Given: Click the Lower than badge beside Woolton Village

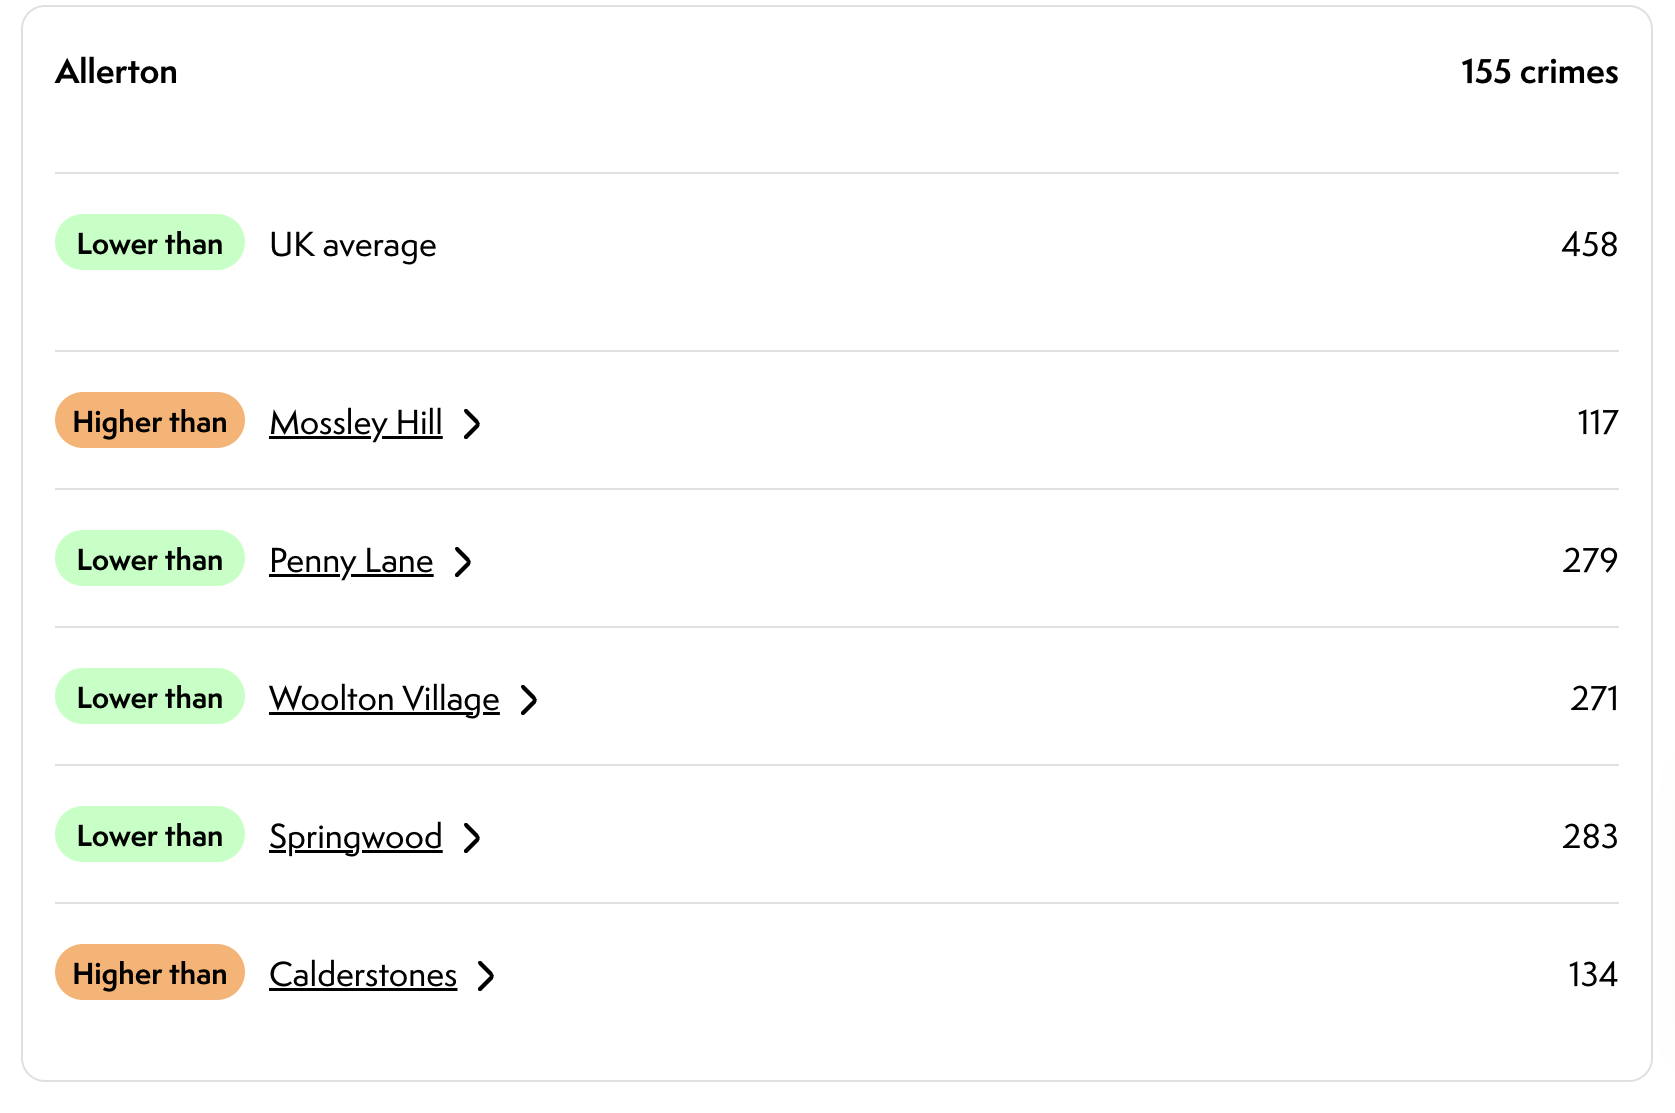Looking at the screenshot, I should click(x=150, y=697).
